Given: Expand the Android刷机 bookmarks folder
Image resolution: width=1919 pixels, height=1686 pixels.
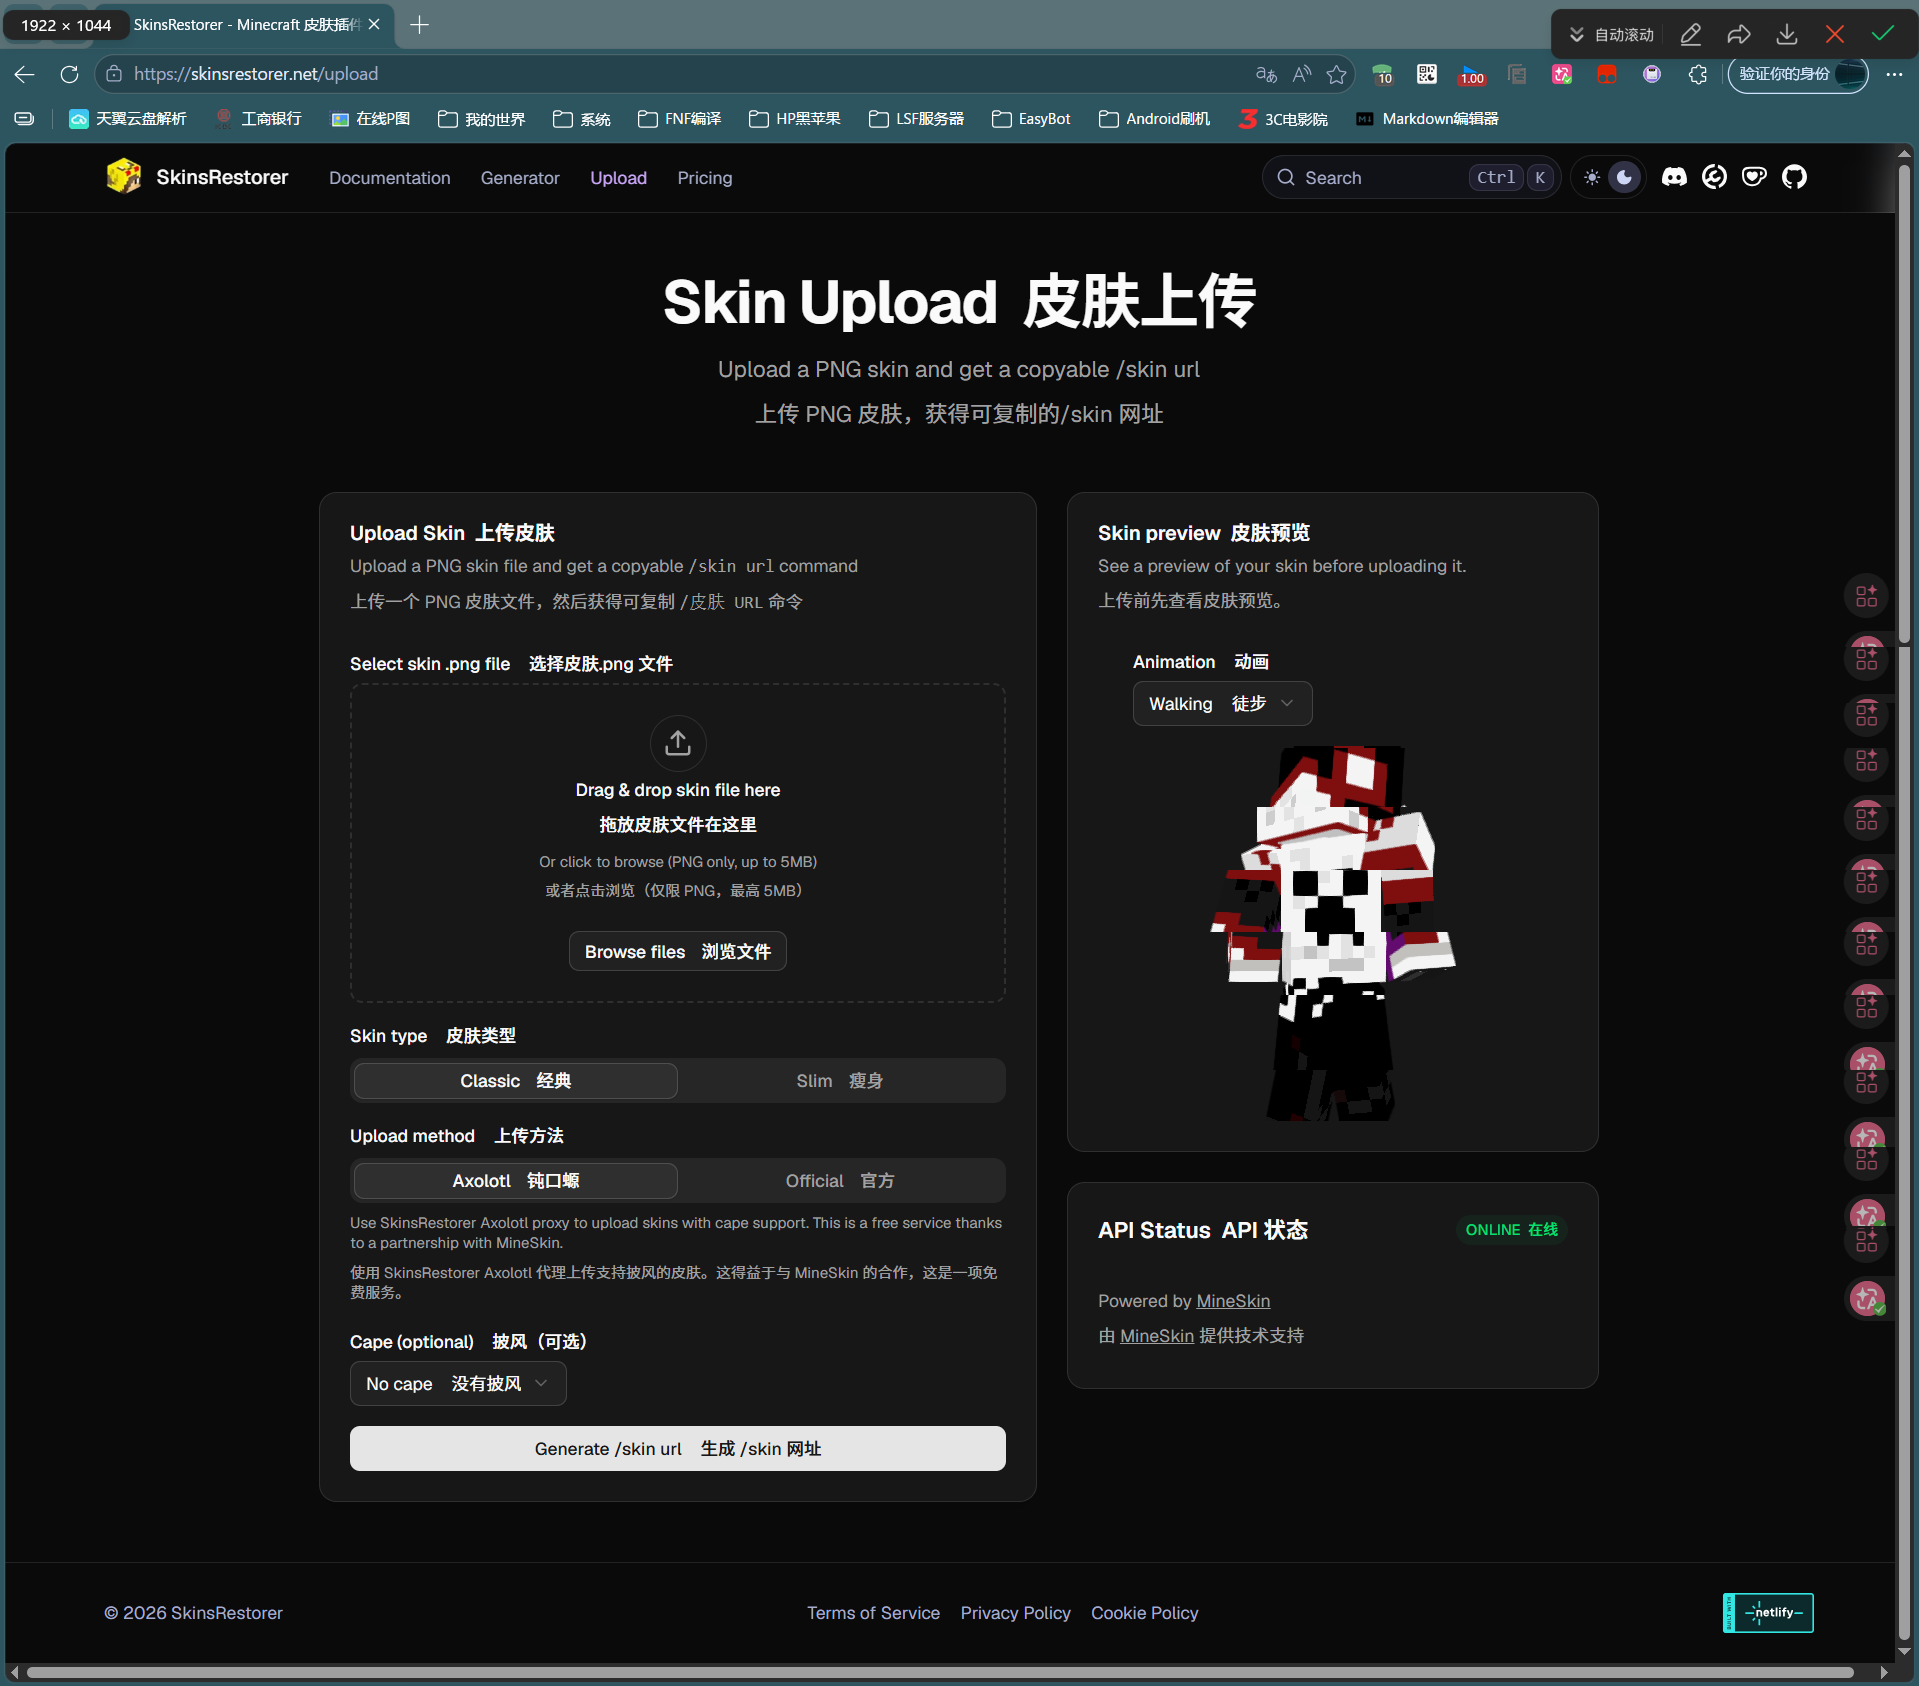Looking at the screenshot, I should tap(1155, 119).
